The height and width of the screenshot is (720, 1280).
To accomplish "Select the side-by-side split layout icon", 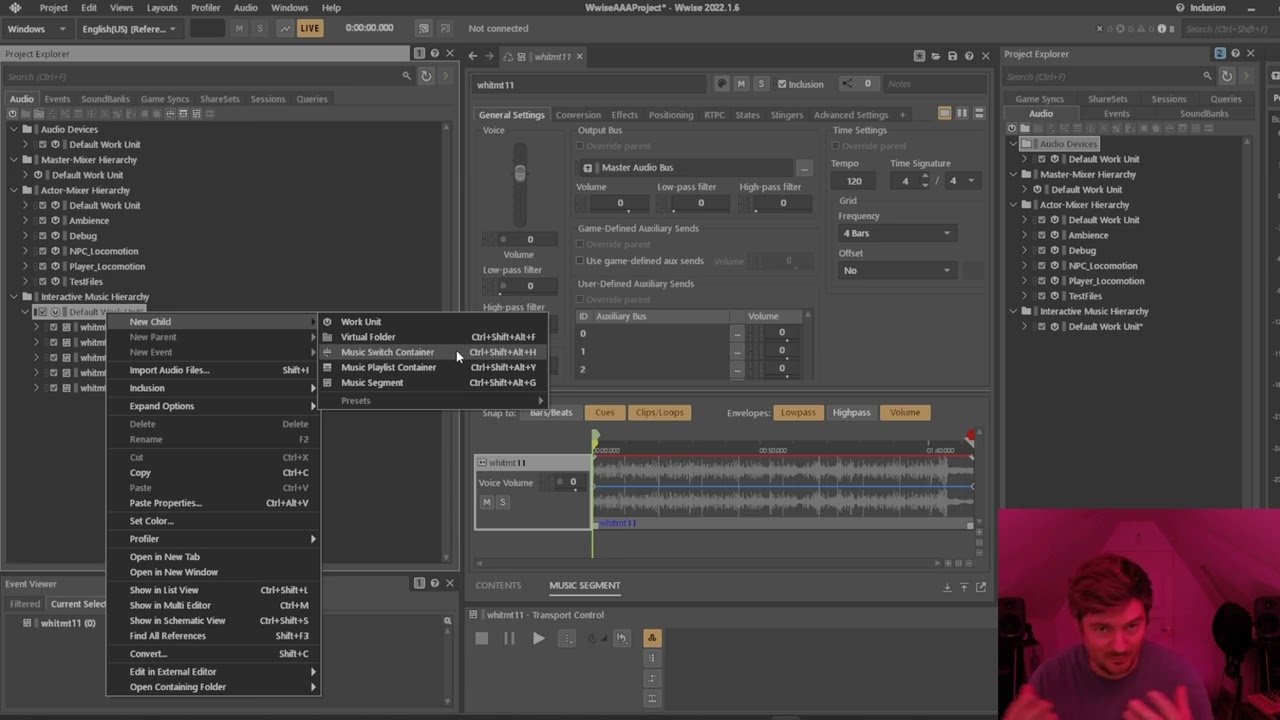I will coord(962,114).
